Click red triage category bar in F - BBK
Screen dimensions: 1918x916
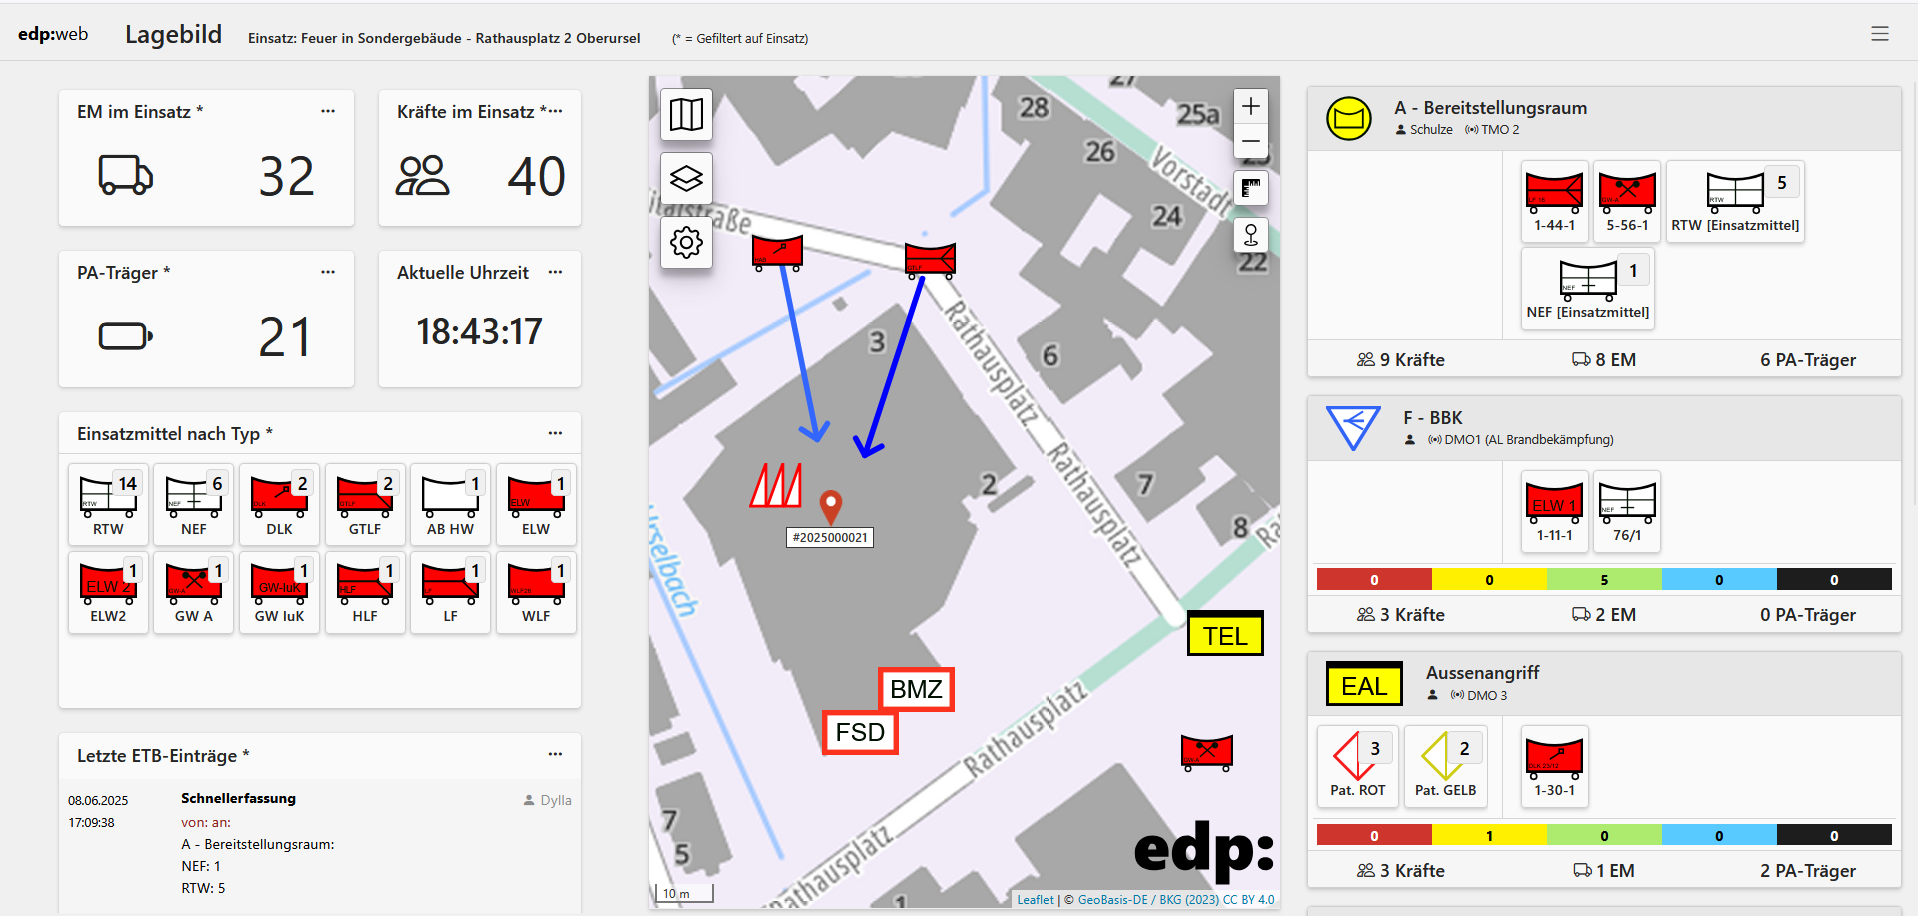pyautogui.click(x=1374, y=580)
